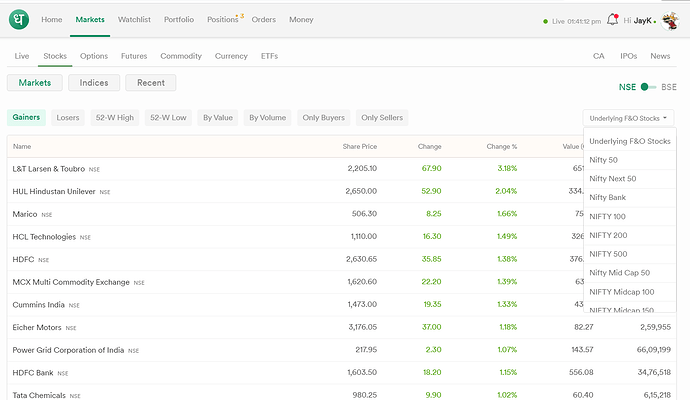This screenshot has height=400, width=690.
Task: Switch to the Stocks sub-tab
Action: pyautogui.click(x=55, y=56)
